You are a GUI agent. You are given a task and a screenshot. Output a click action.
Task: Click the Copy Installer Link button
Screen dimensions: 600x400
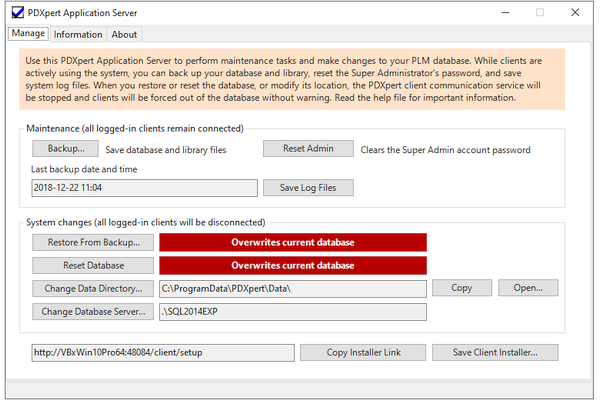[x=363, y=353]
